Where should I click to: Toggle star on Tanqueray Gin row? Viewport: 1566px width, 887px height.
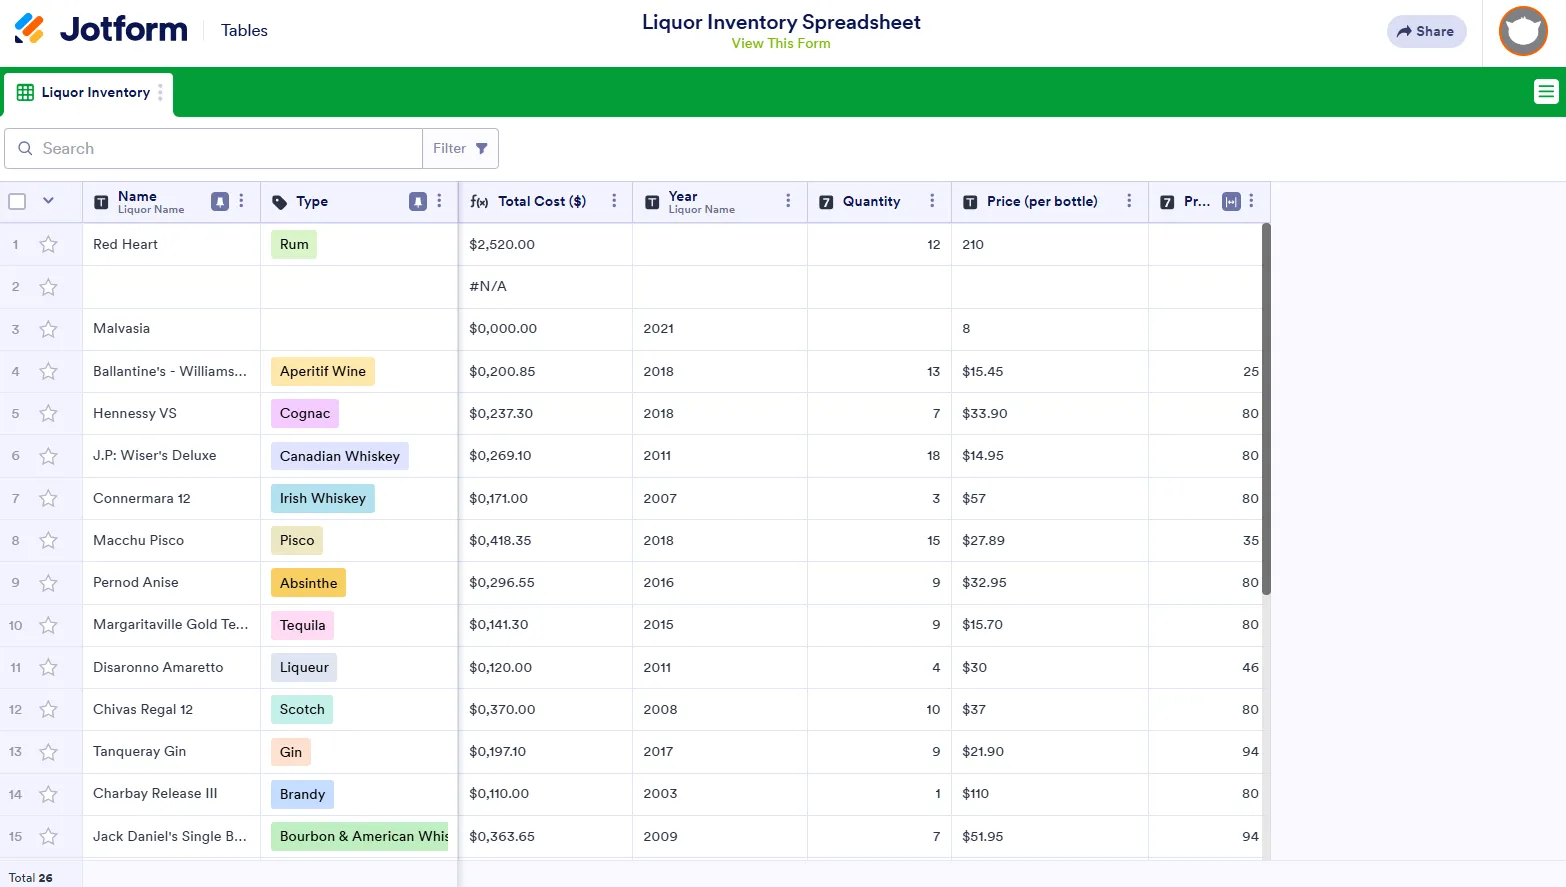click(x=48, y=752)
